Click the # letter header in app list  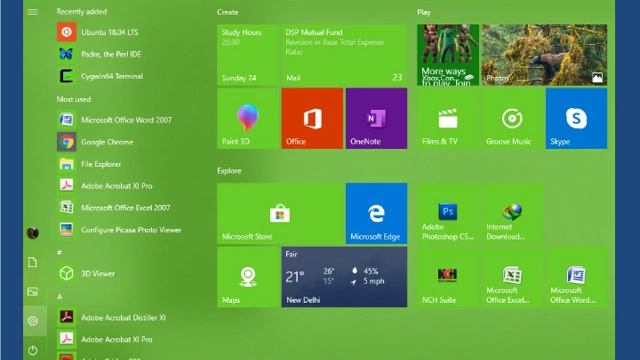coord(60,252)
